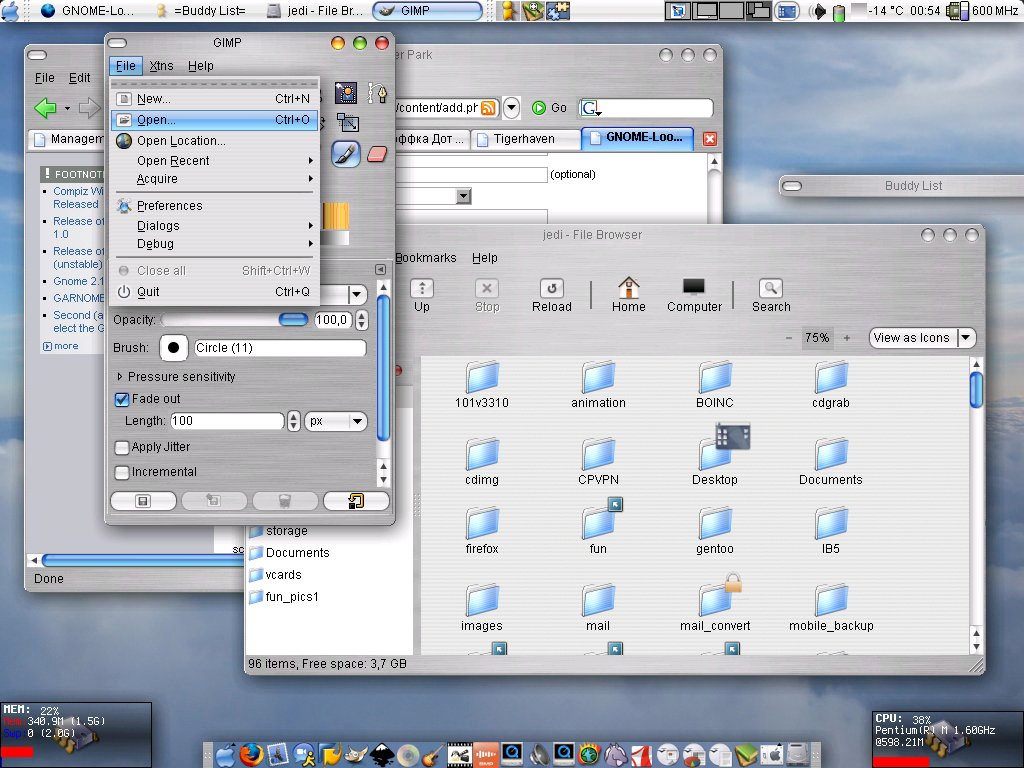The height and width of the screenshot is (768, 1024).
Task: Open the View as Icons dropdown
Action: pos(922,338)
